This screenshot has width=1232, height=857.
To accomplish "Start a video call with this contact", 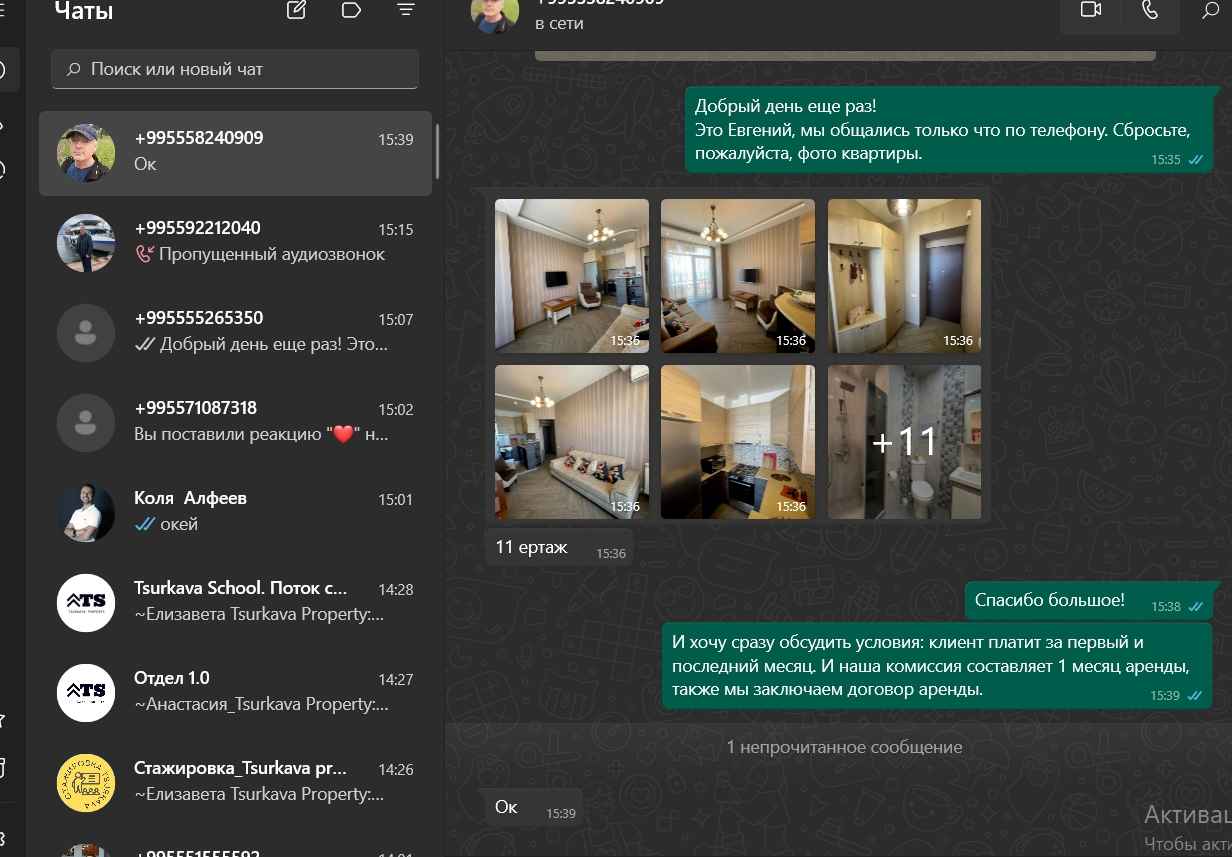I will (x=1091, y=10).
